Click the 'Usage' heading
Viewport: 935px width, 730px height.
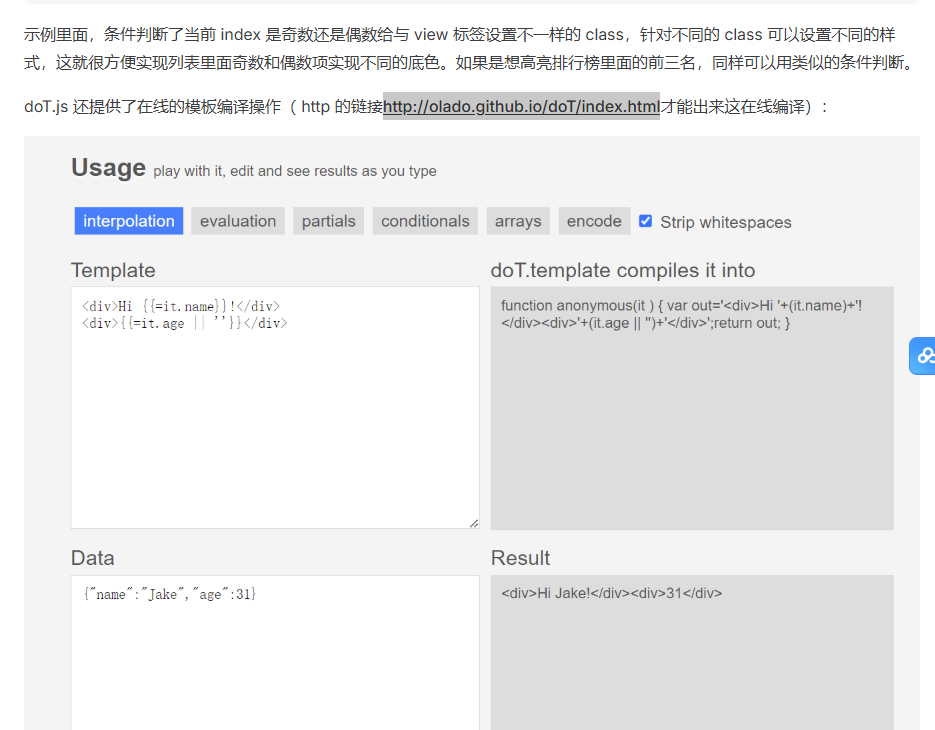click(x=109, y=168)
